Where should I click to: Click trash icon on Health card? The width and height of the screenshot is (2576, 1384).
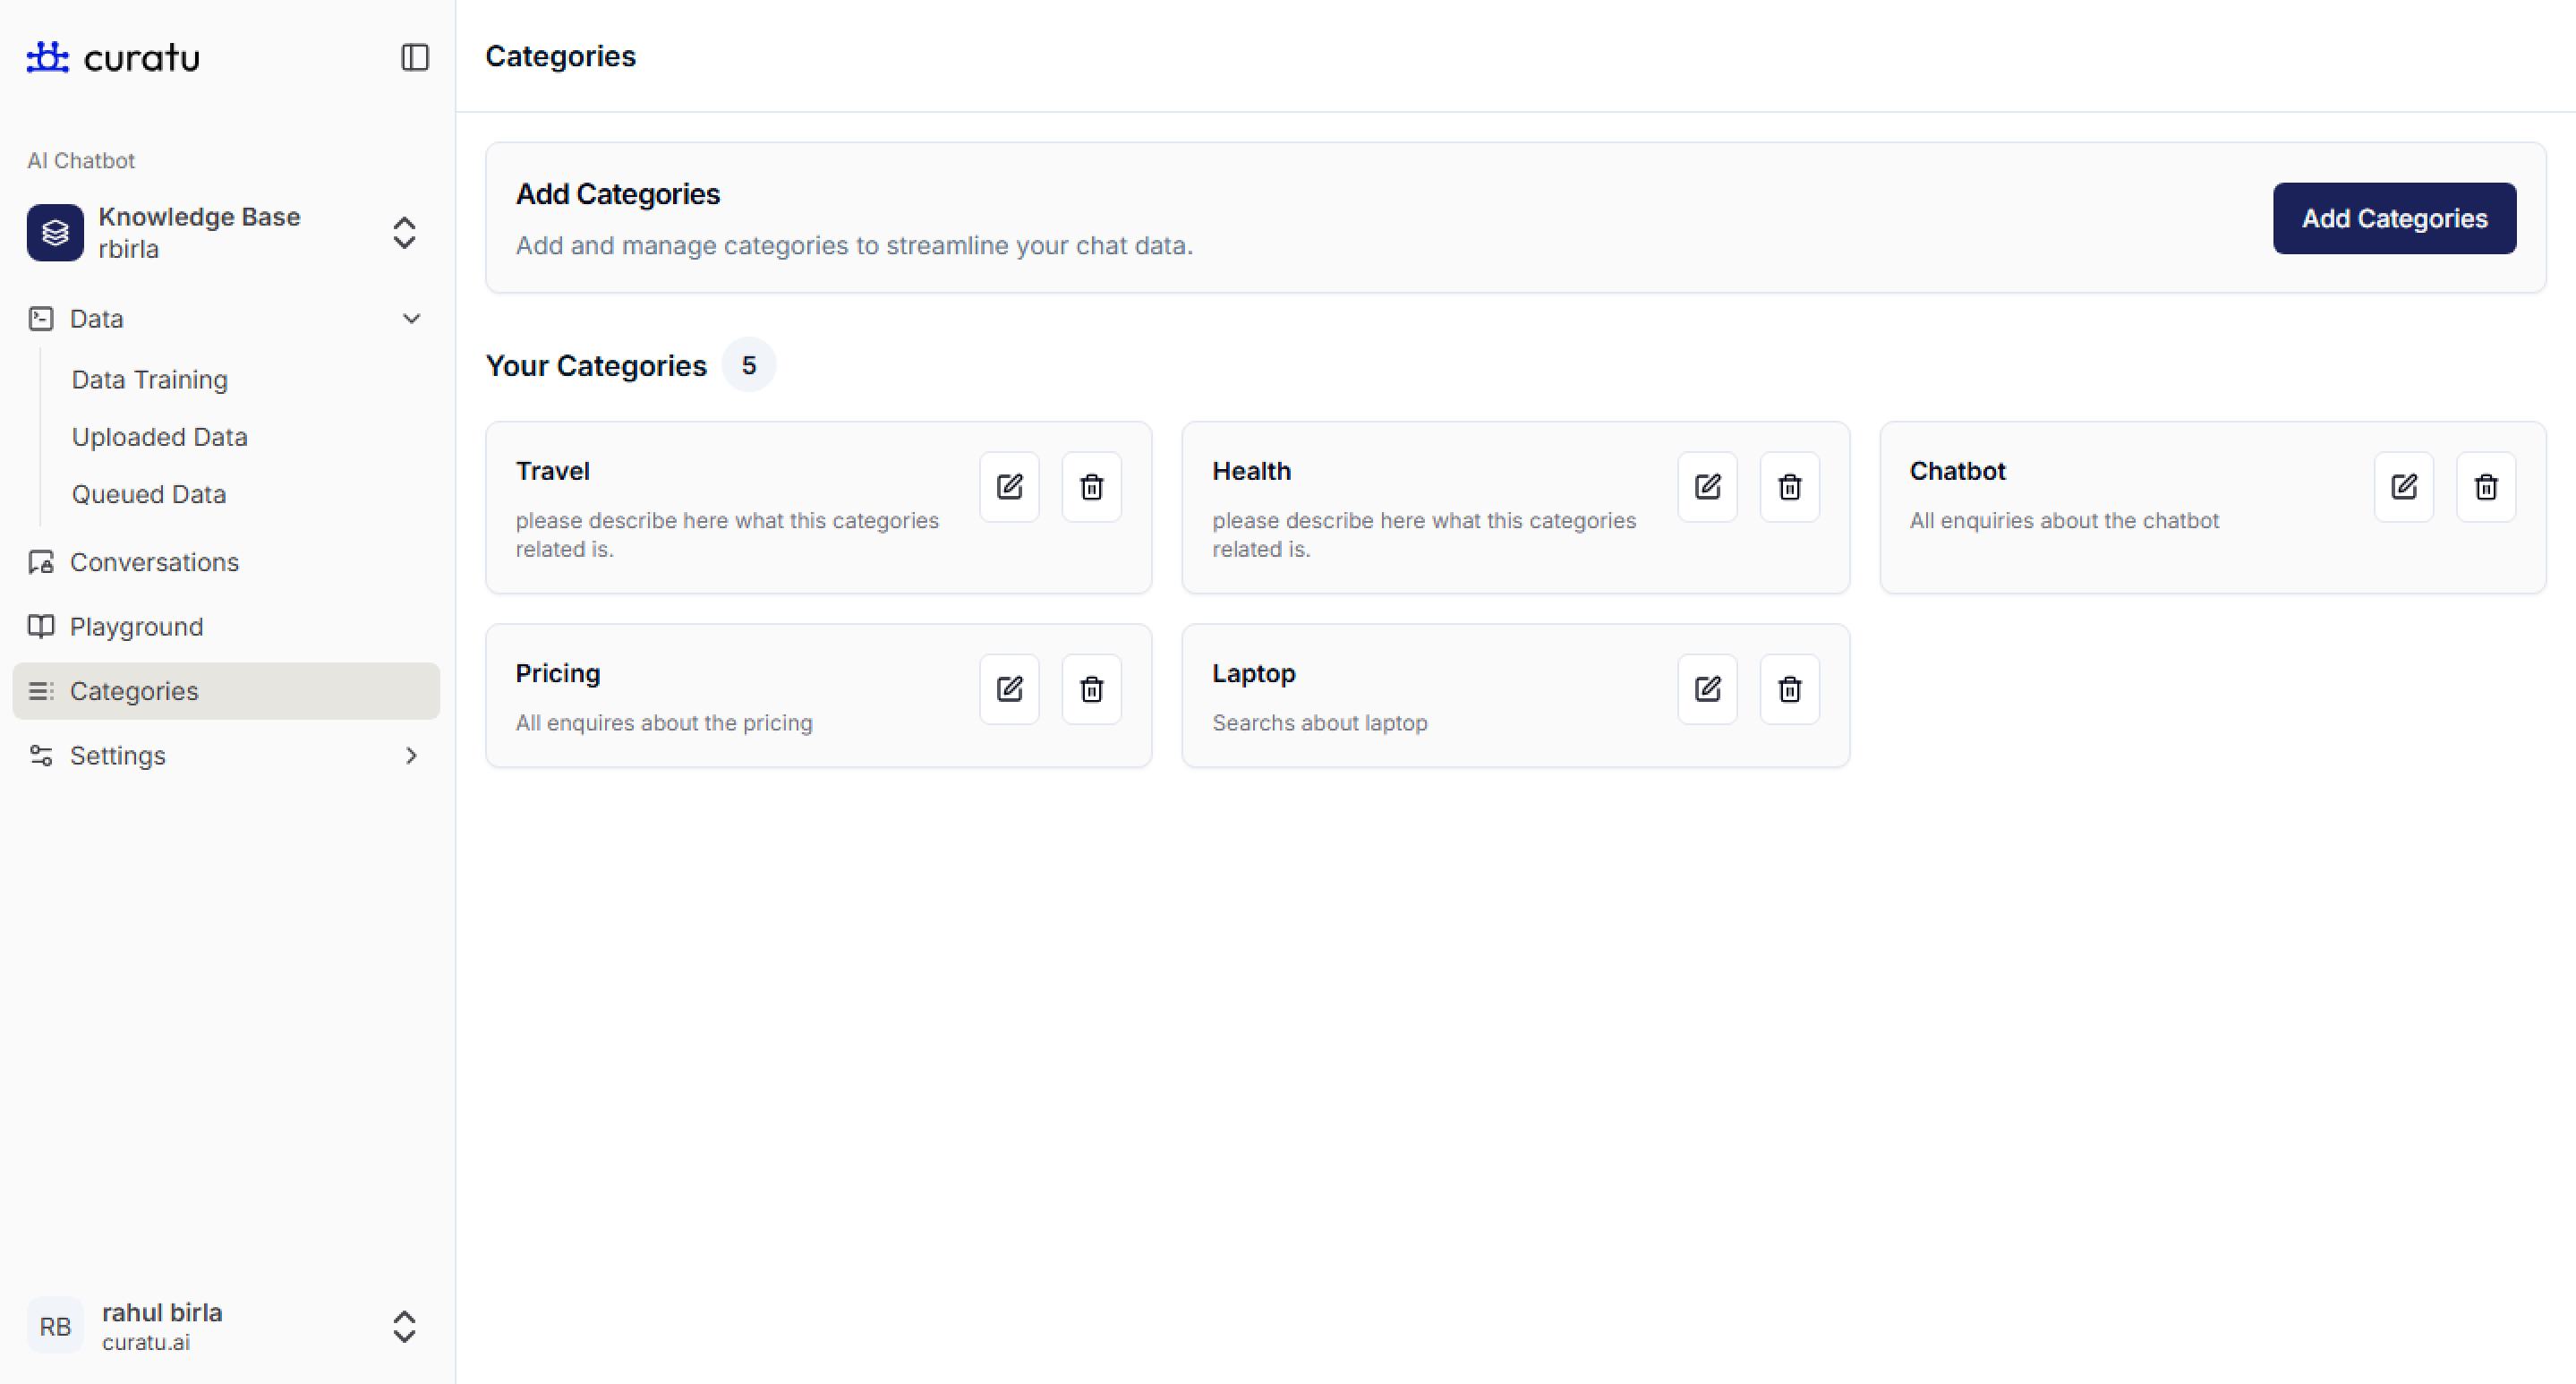[x=1789, y=487]
